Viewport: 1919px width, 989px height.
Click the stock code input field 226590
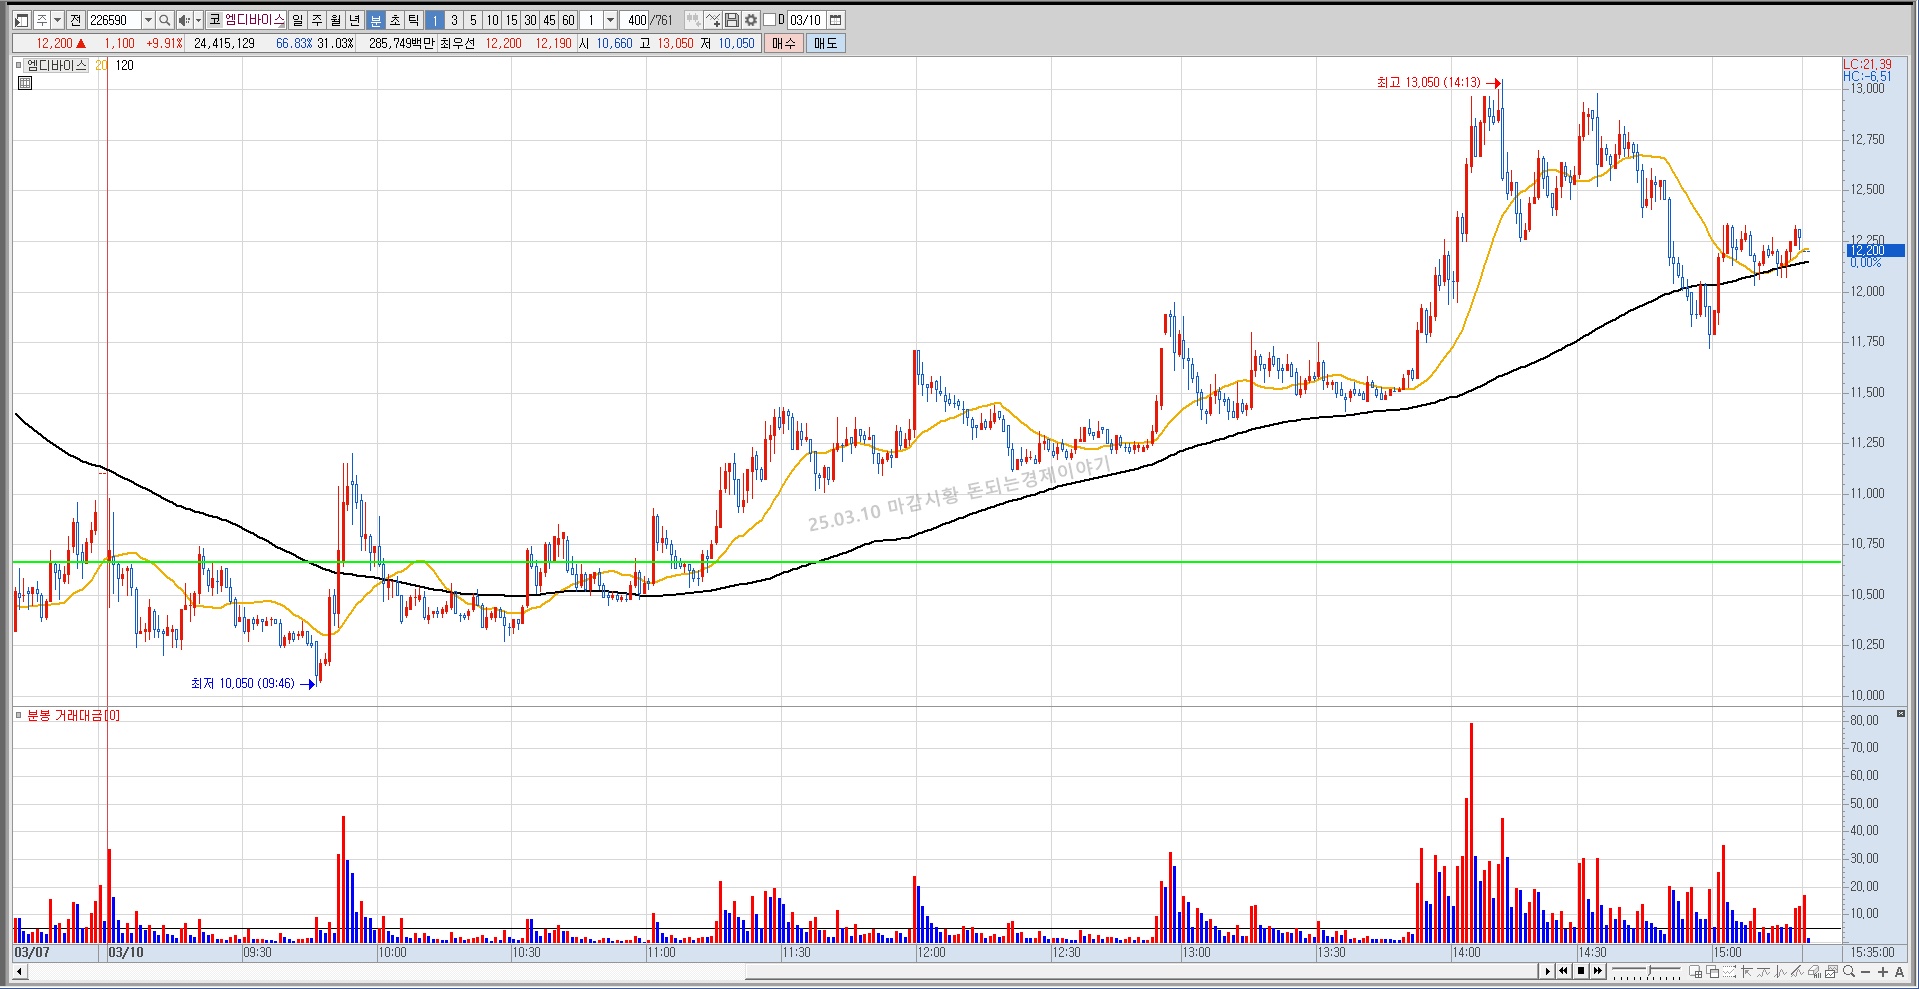[x=114, y=20]
